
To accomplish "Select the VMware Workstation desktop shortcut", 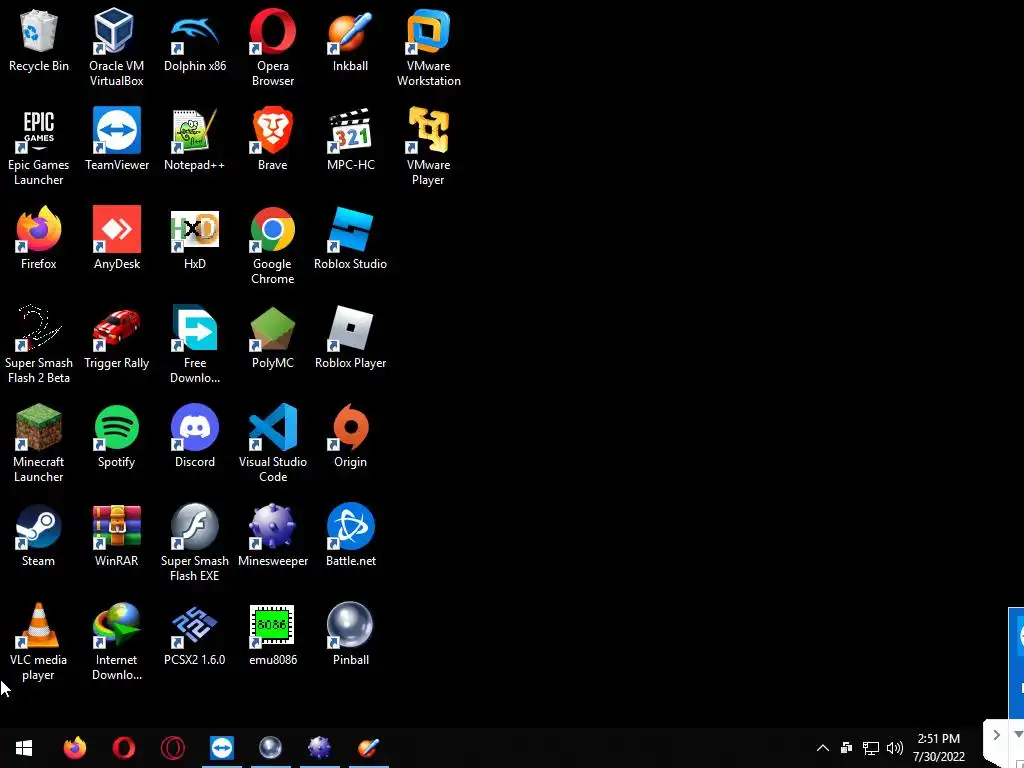I will click(428, 48).
